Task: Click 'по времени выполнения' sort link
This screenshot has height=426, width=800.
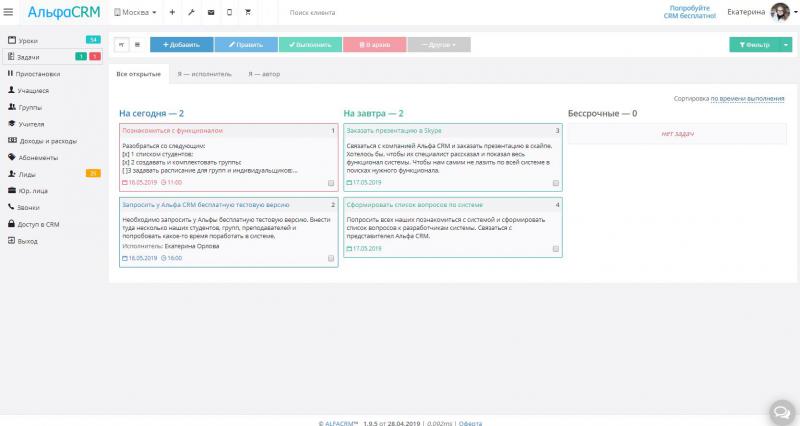Action: tap(748, 100)
